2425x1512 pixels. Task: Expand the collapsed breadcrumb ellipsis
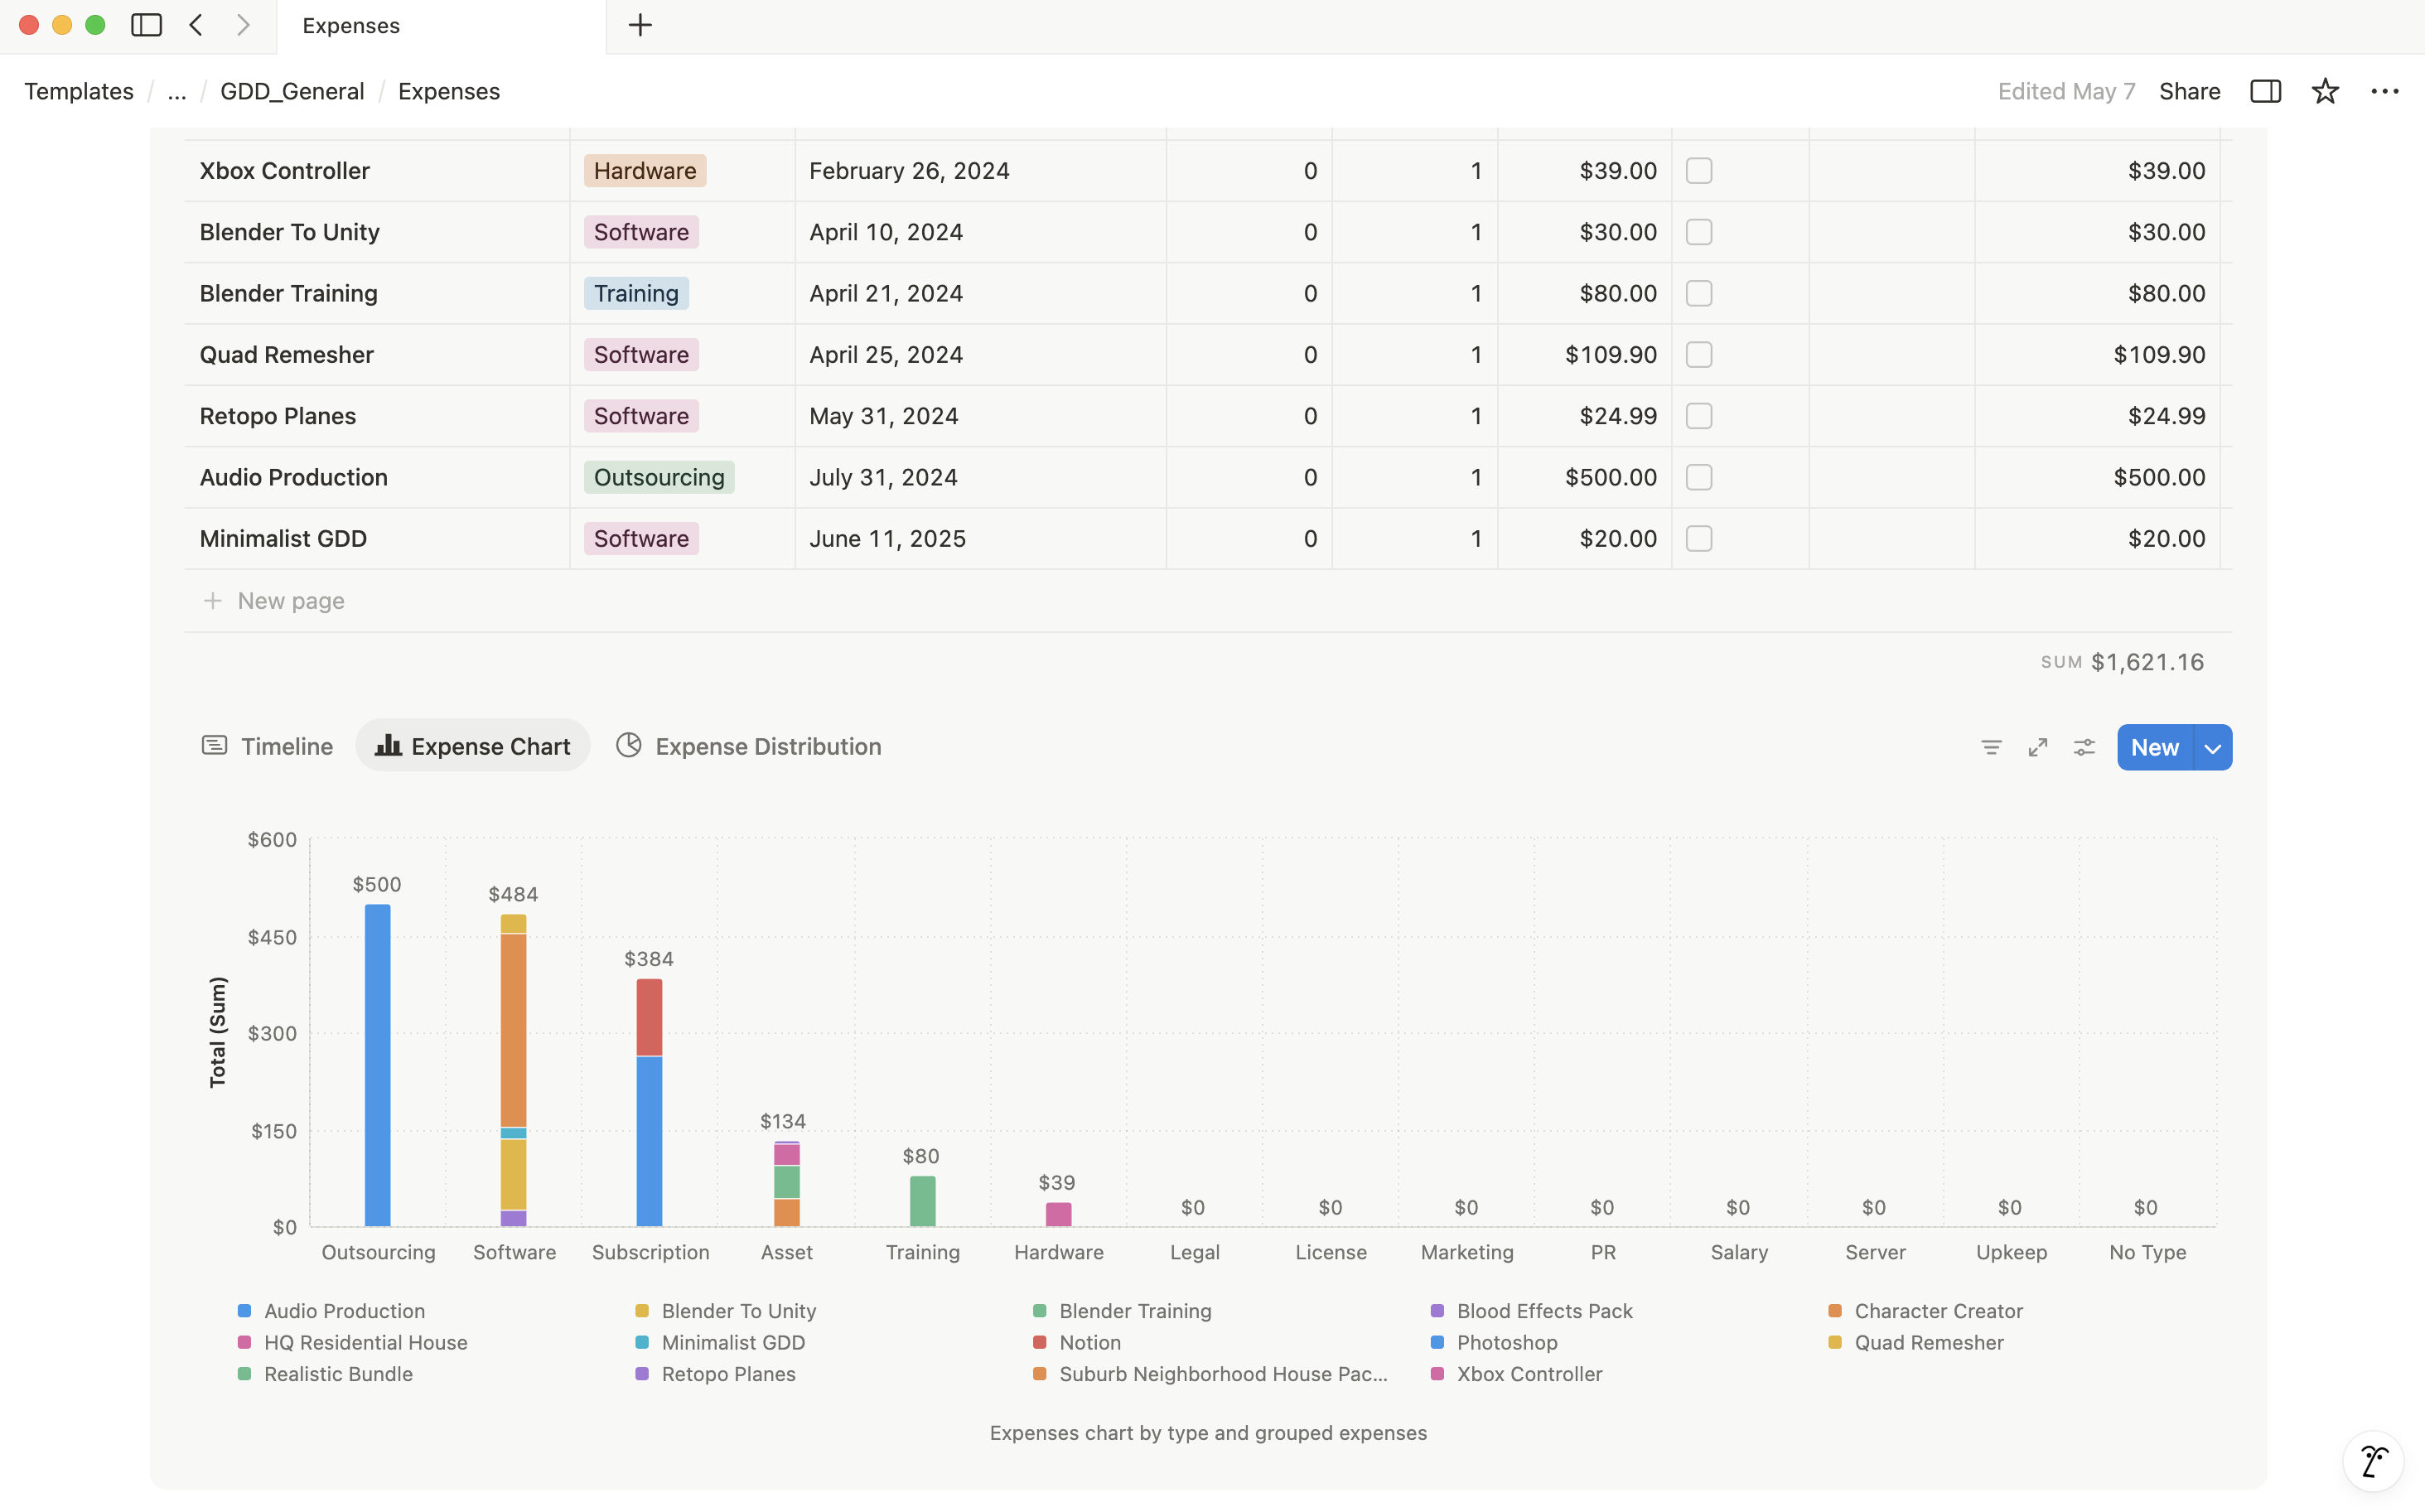click(x=177, y=91)
